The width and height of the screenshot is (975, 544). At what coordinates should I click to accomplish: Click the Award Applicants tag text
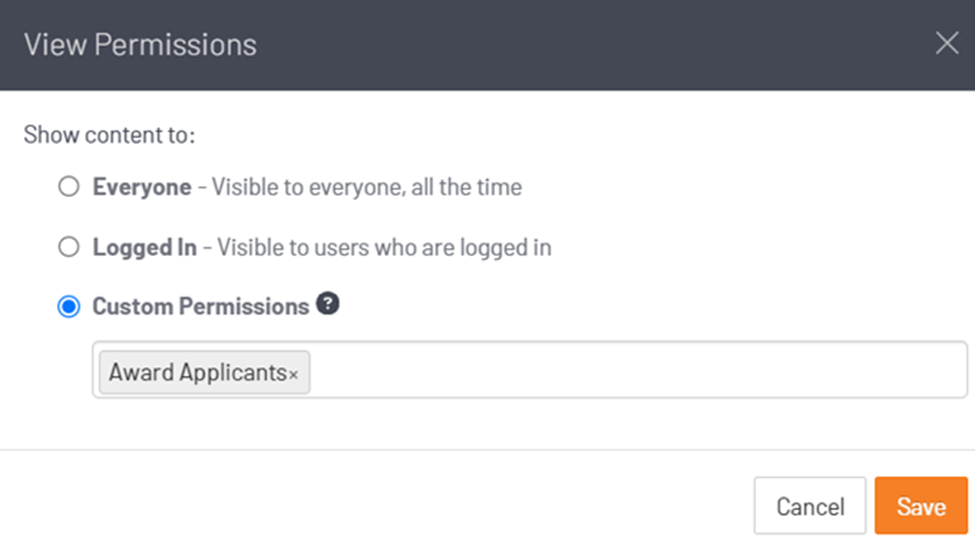pyautogui.click(x=197, y=373)
